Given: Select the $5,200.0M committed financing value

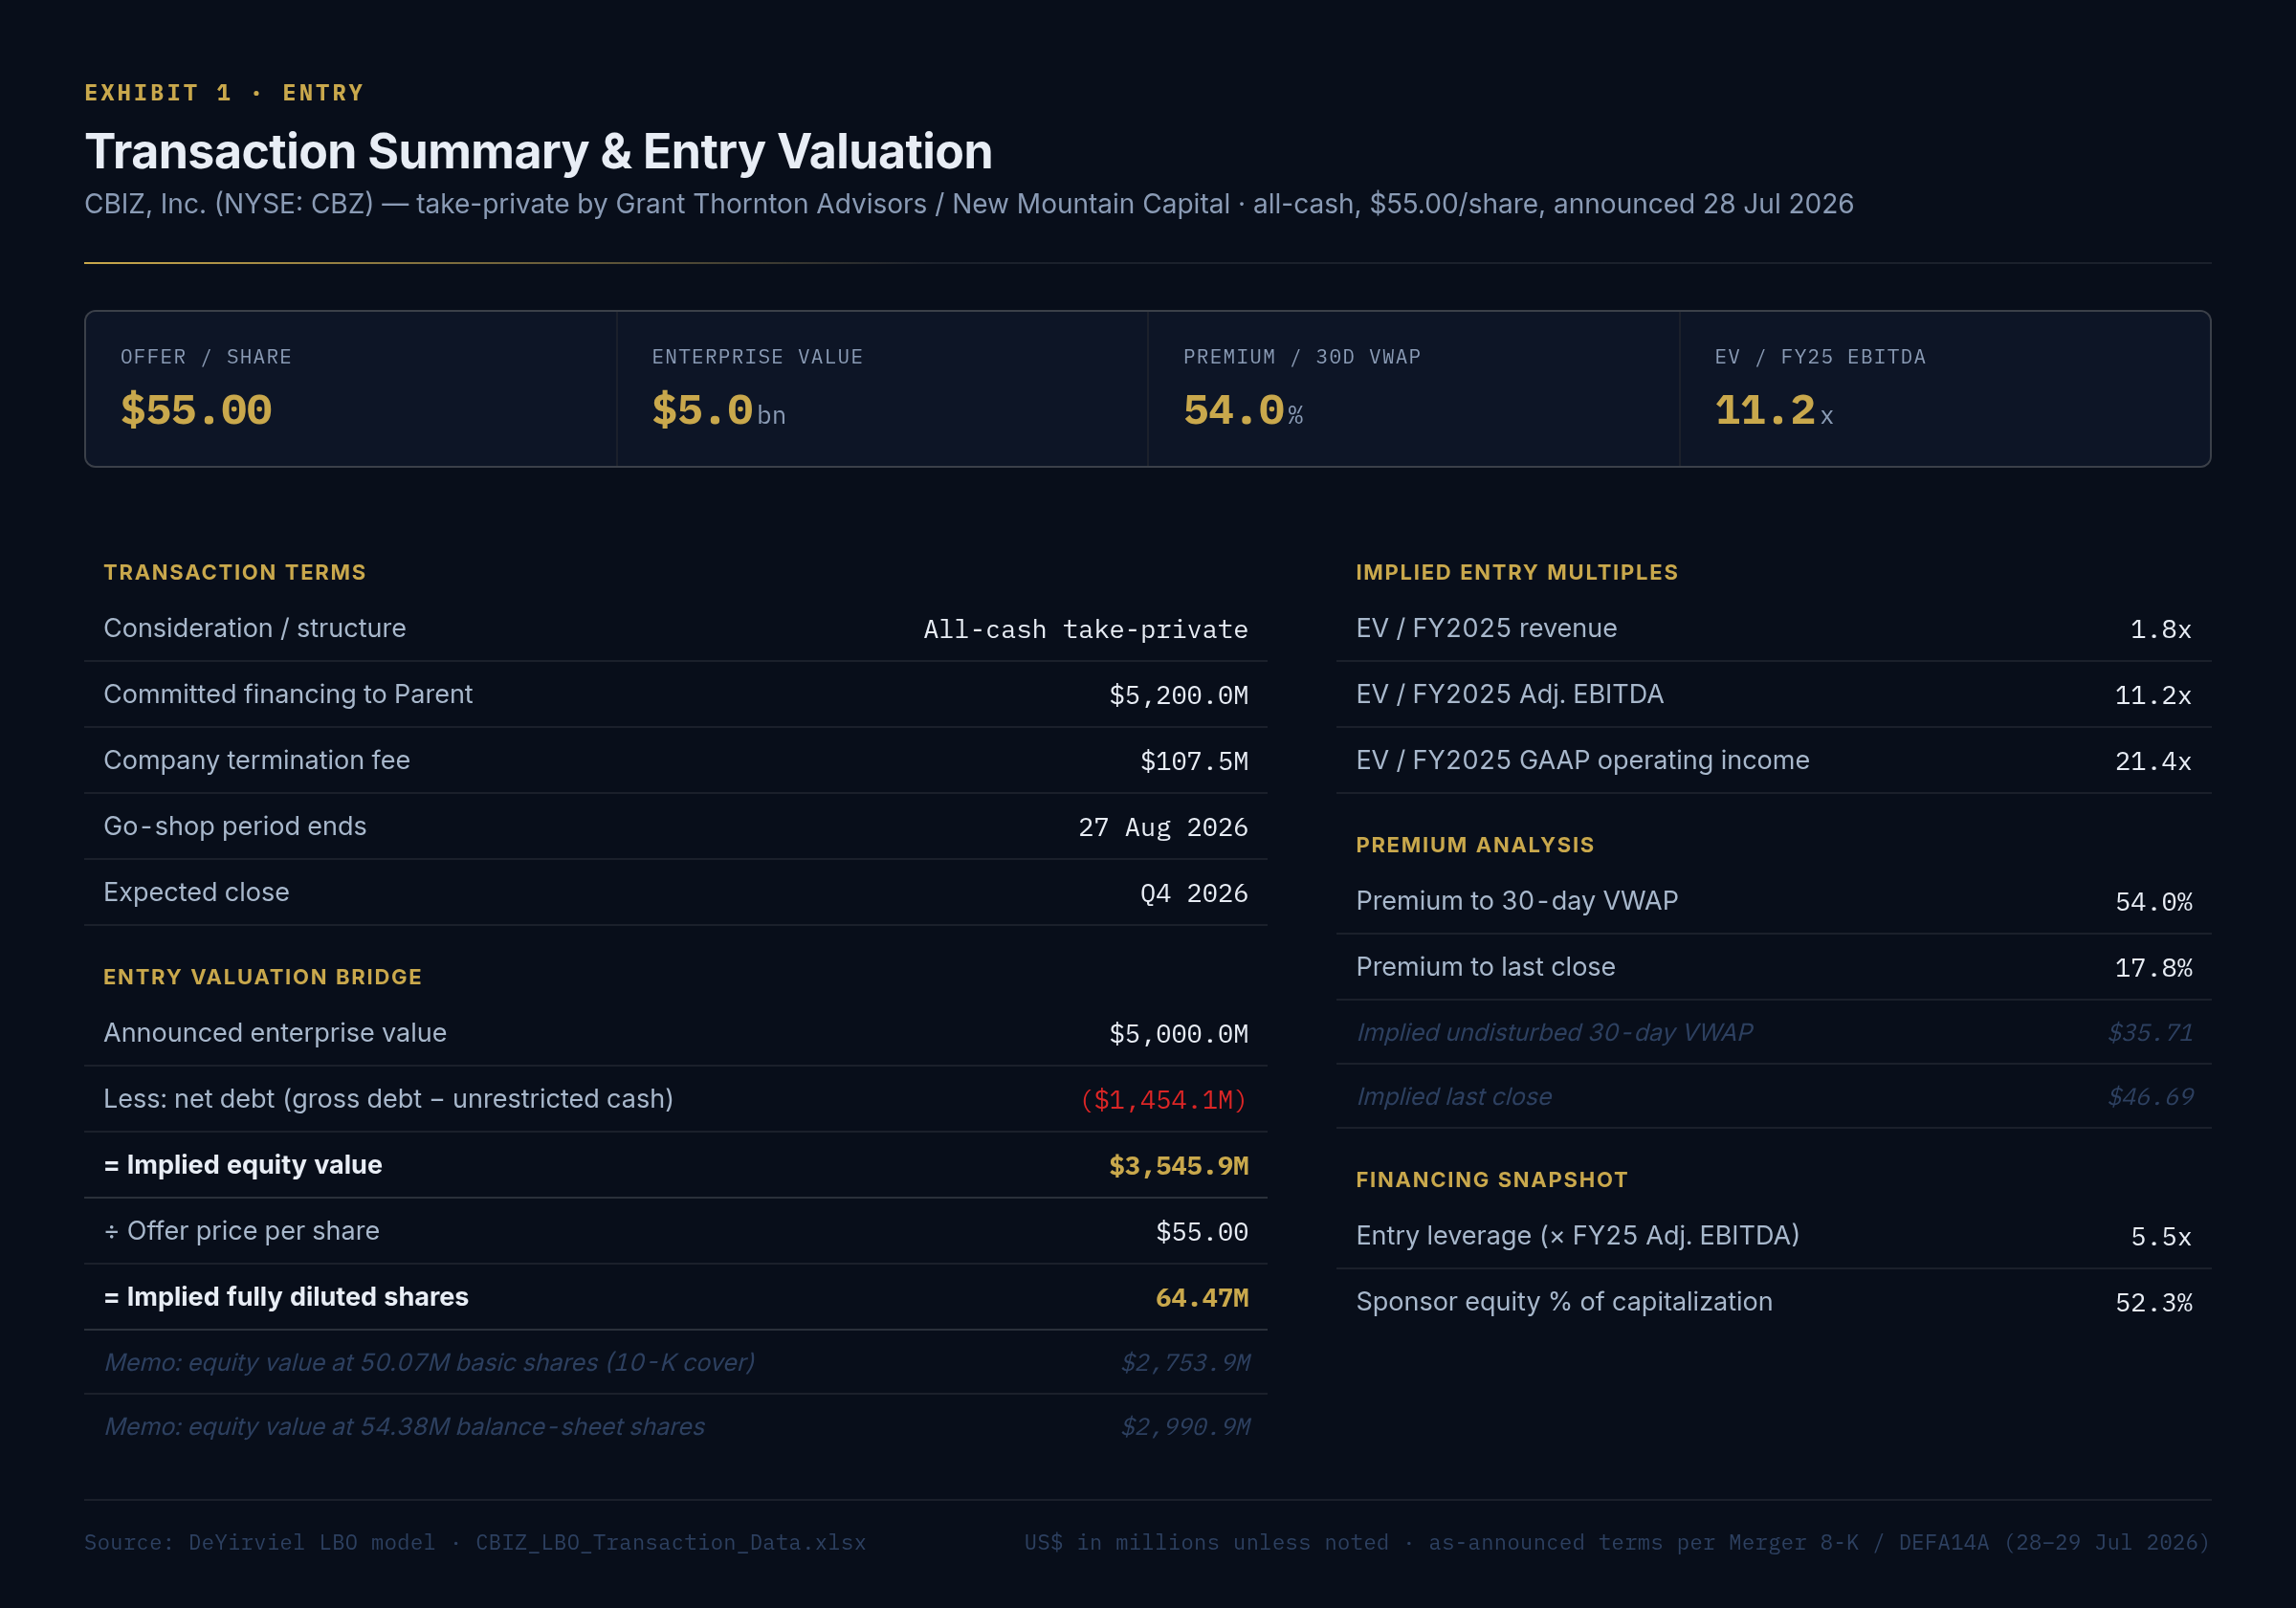Looking at the screenshot, I should point(1178,695).
